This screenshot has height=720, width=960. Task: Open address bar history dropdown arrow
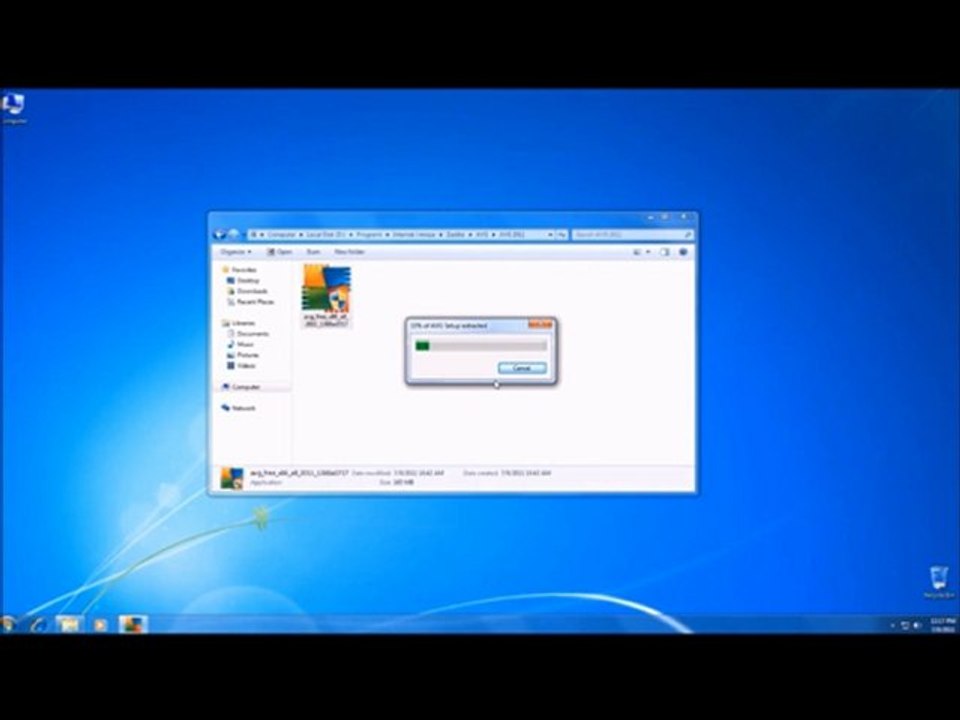coord(550,234)
